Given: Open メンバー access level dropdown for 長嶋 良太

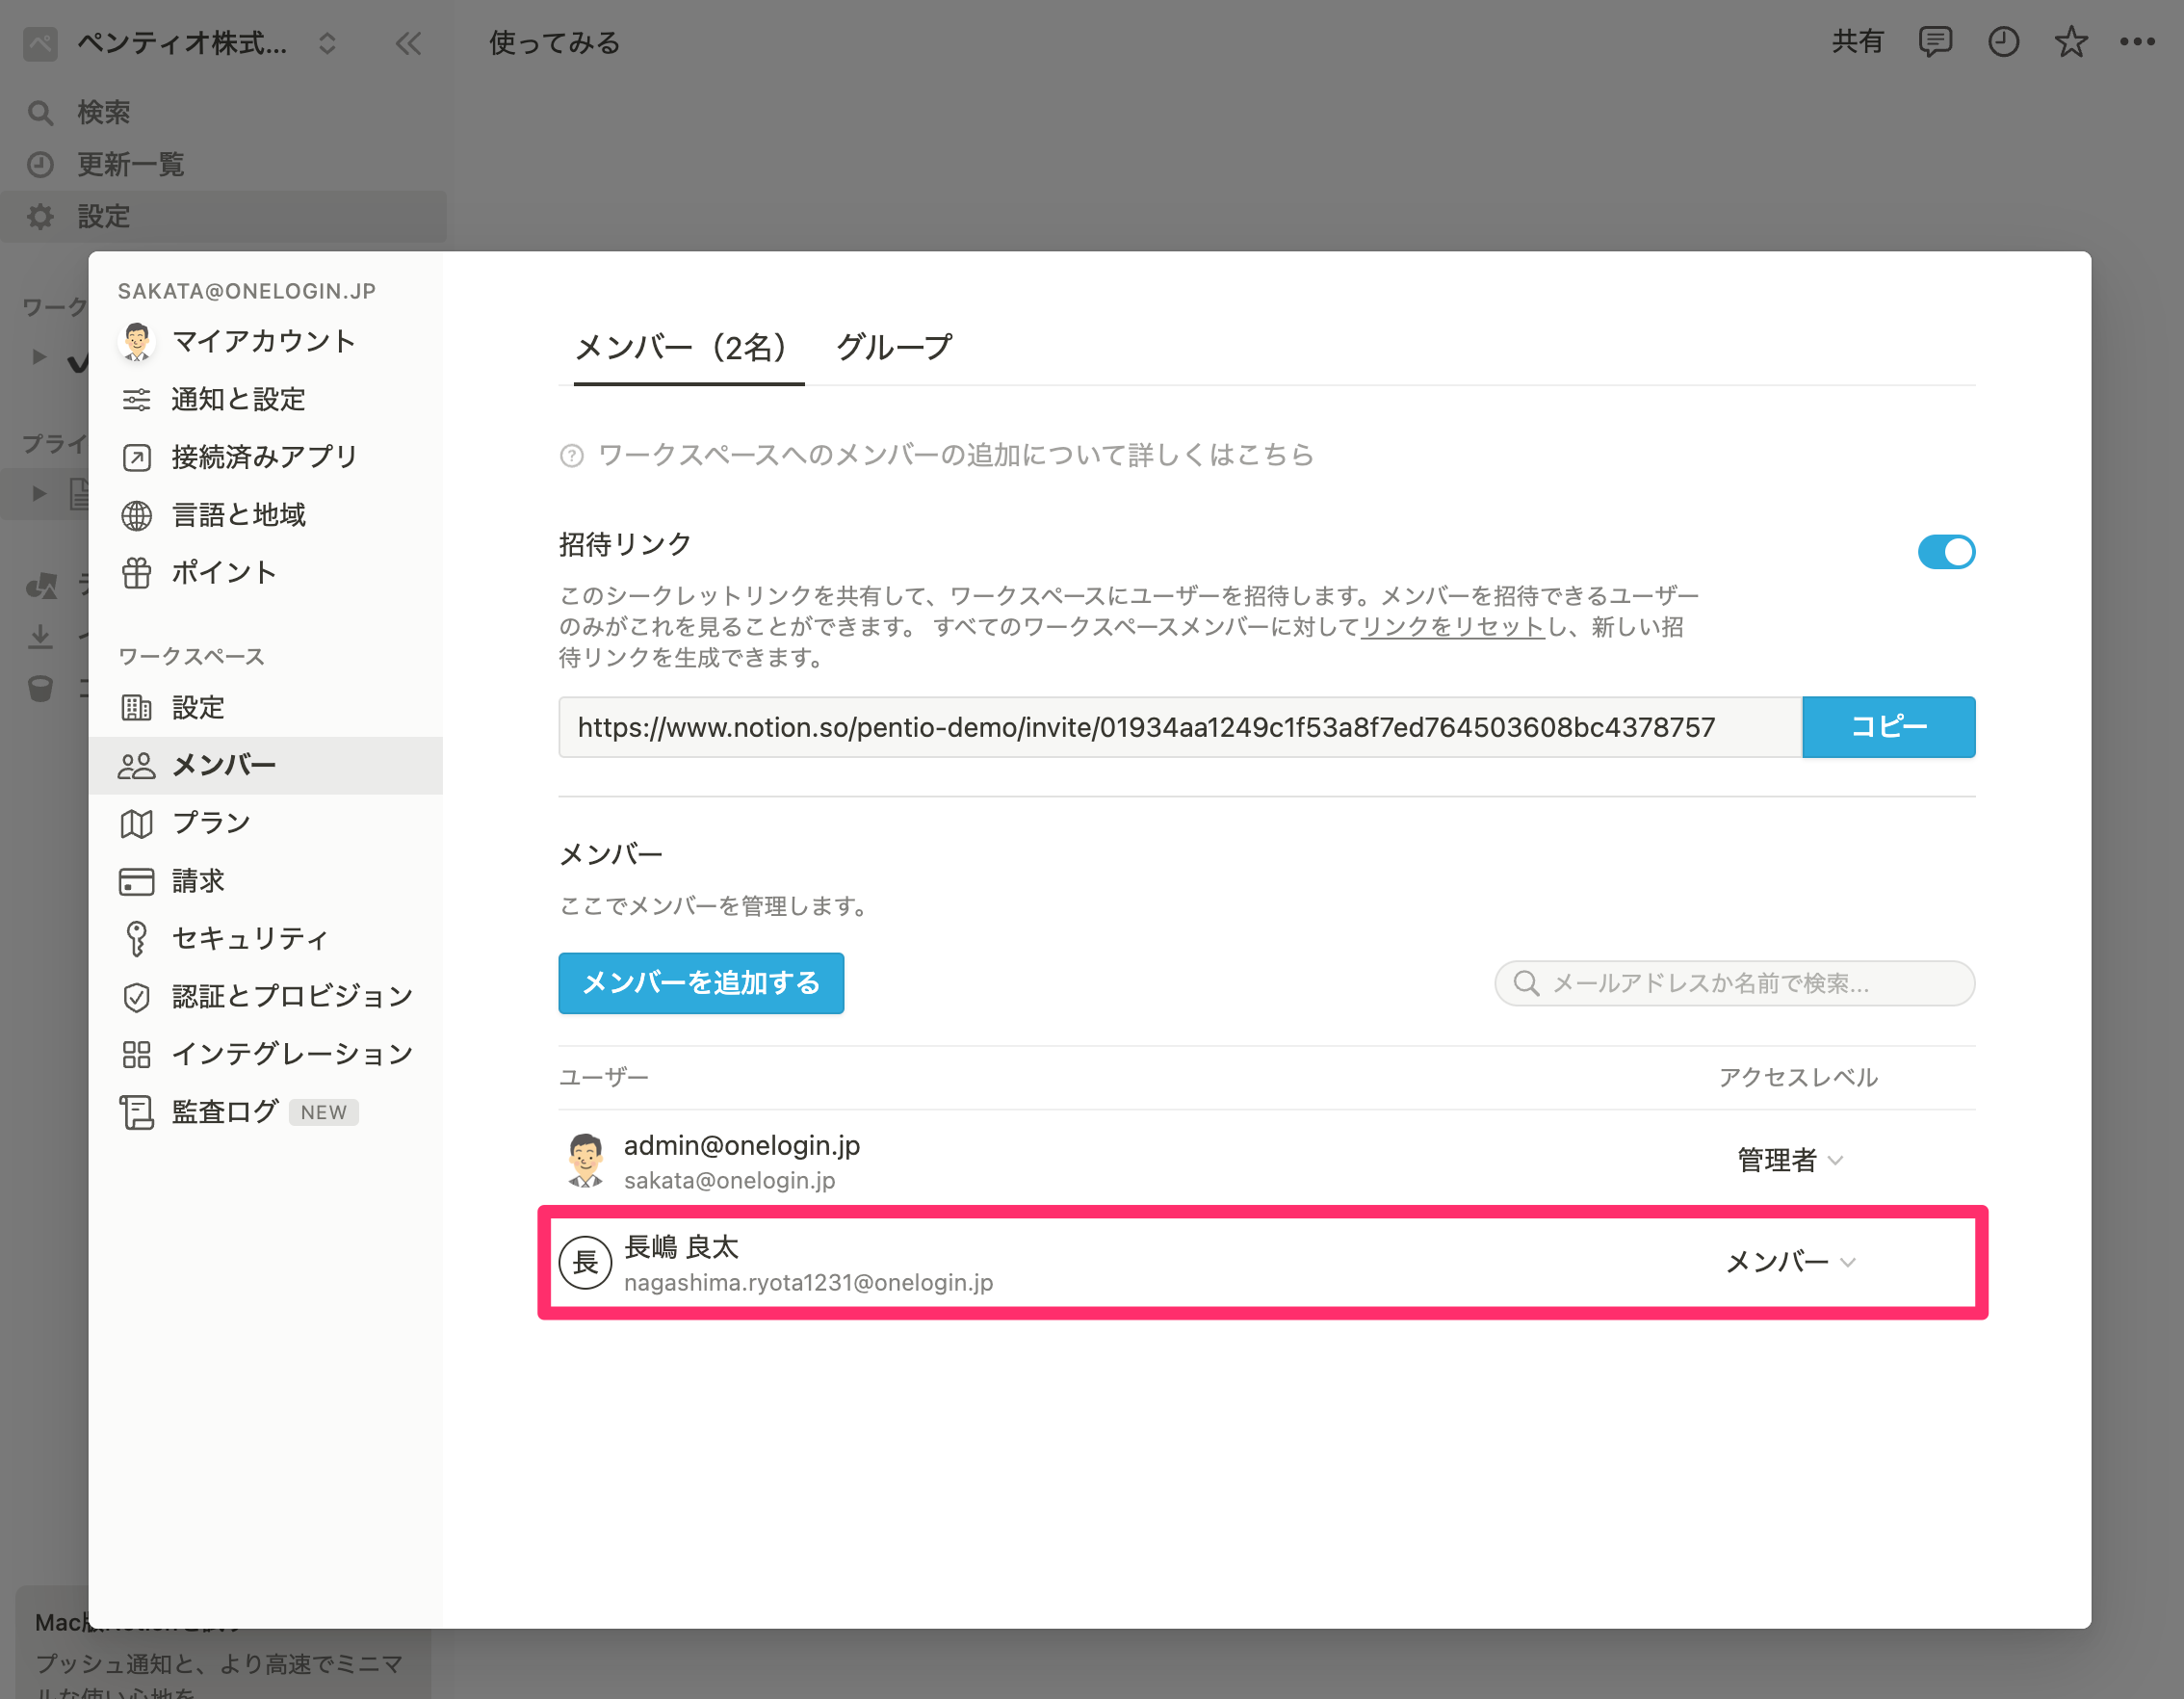Looking at the screenshot, I should (x=1789, y=1262).
